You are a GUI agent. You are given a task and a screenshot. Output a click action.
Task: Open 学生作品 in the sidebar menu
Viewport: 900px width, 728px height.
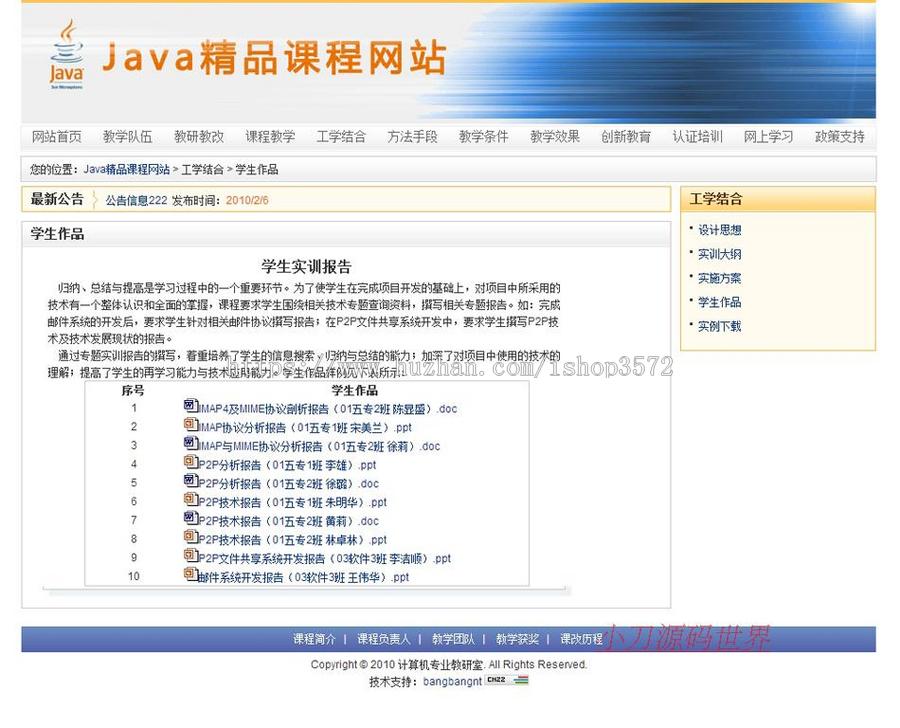pos(718,302)
